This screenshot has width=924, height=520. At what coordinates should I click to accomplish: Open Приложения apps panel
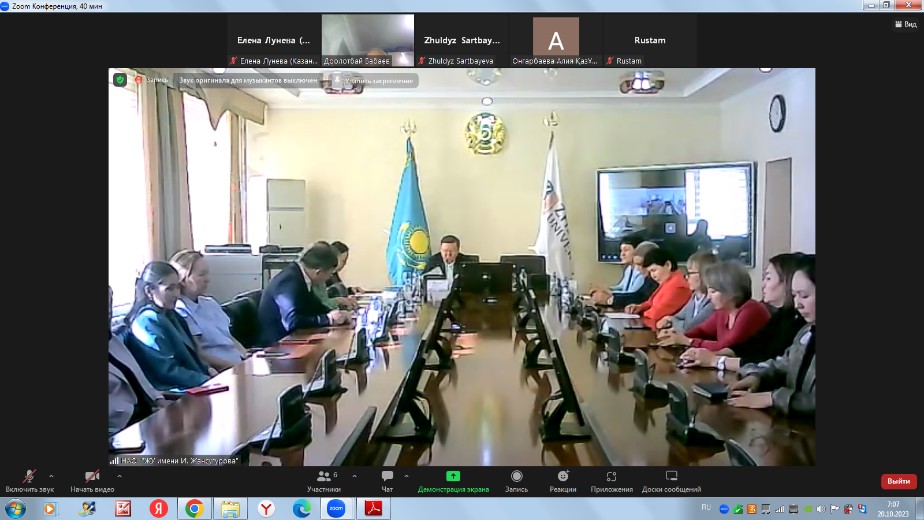click(611, 480)
